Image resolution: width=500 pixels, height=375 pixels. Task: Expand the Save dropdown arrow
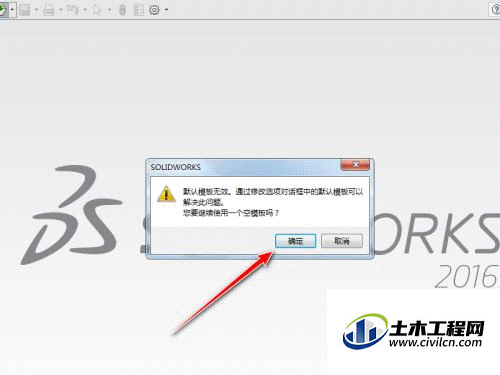(36, 10)
